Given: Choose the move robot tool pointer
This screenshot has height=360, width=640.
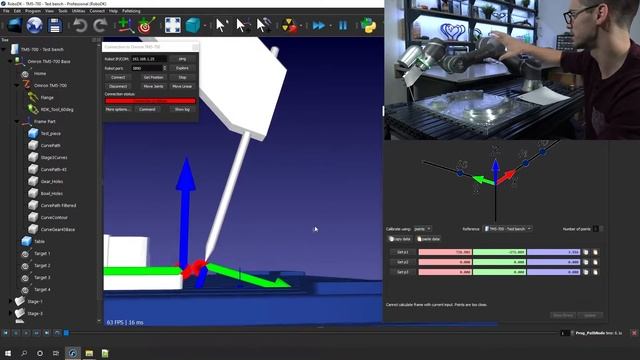Looking at the screenshot, I should tap(264, 26).
